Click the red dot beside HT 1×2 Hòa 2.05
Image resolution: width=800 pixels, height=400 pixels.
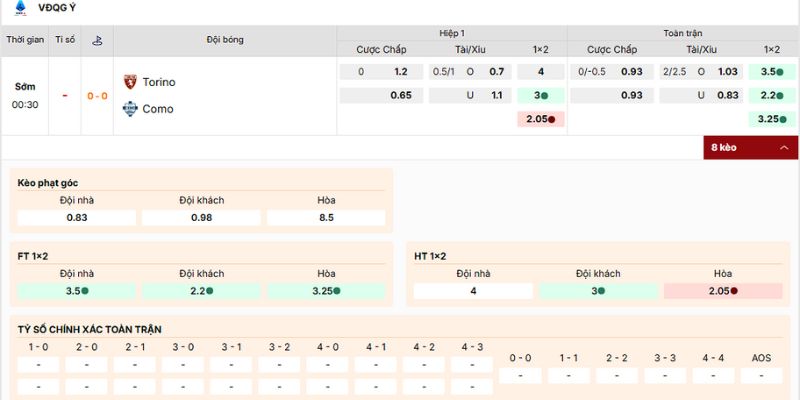coord(734,291)
